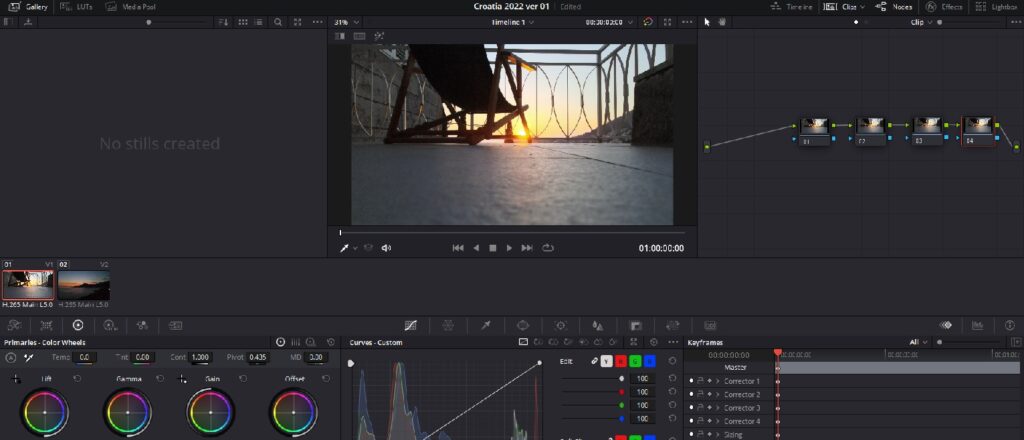Screen dimensions: 1024x440
Task: Select the pan hand tool in node editor
Action: pos(719,21)
